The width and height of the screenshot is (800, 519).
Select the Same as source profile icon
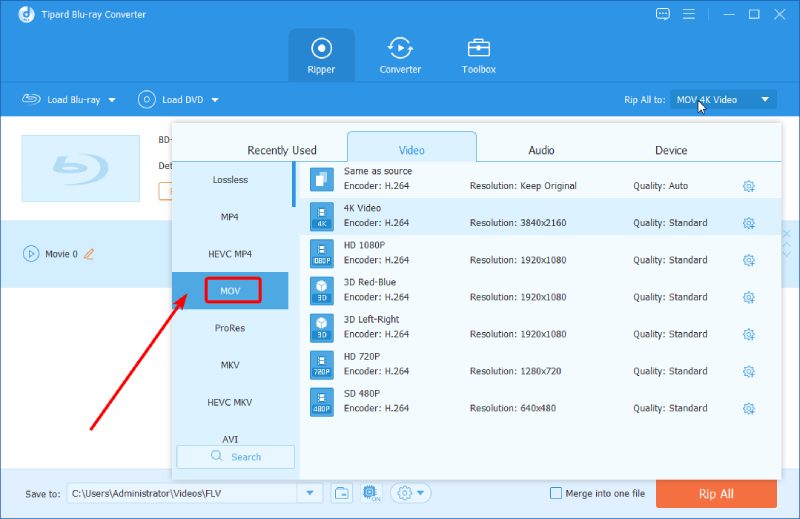(322, 179)
